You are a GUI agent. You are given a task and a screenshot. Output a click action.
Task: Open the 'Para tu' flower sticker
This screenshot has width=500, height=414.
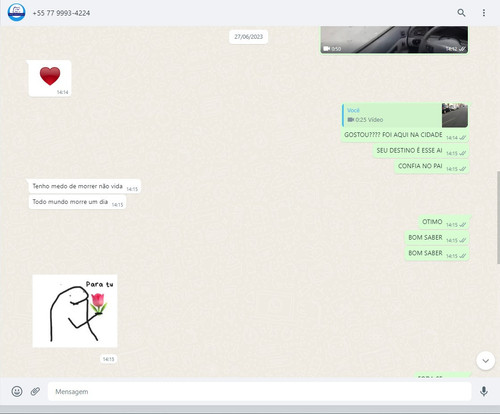tap(75, 311)
